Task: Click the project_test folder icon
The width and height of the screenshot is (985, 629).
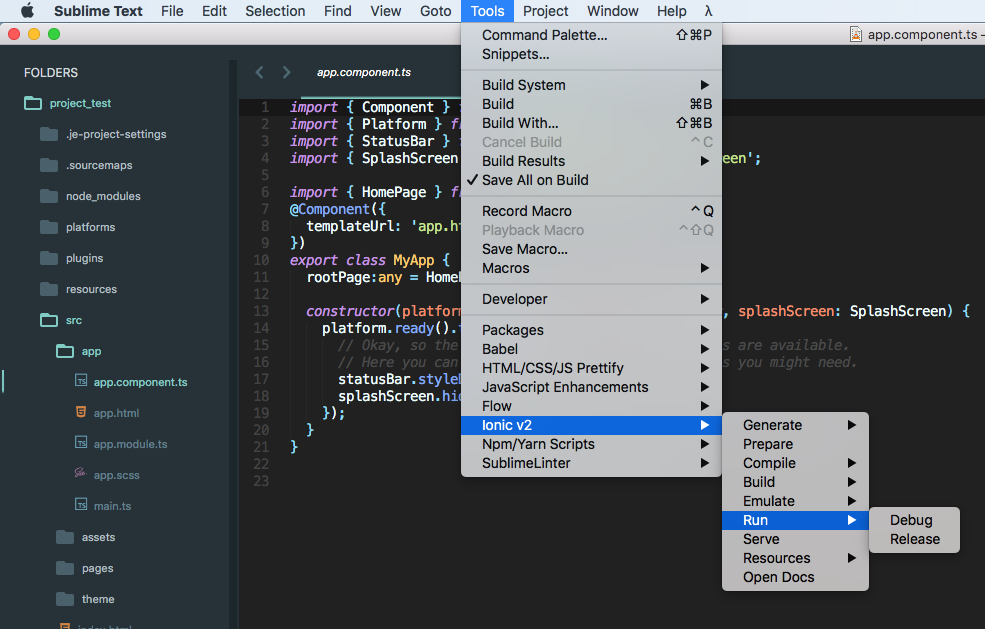Action: point(33,103)
